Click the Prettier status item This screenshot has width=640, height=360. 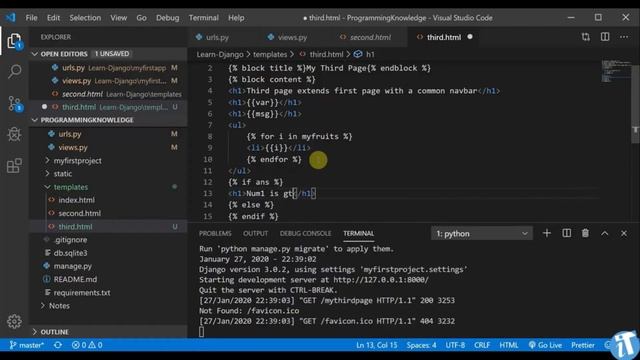(583, 345)
